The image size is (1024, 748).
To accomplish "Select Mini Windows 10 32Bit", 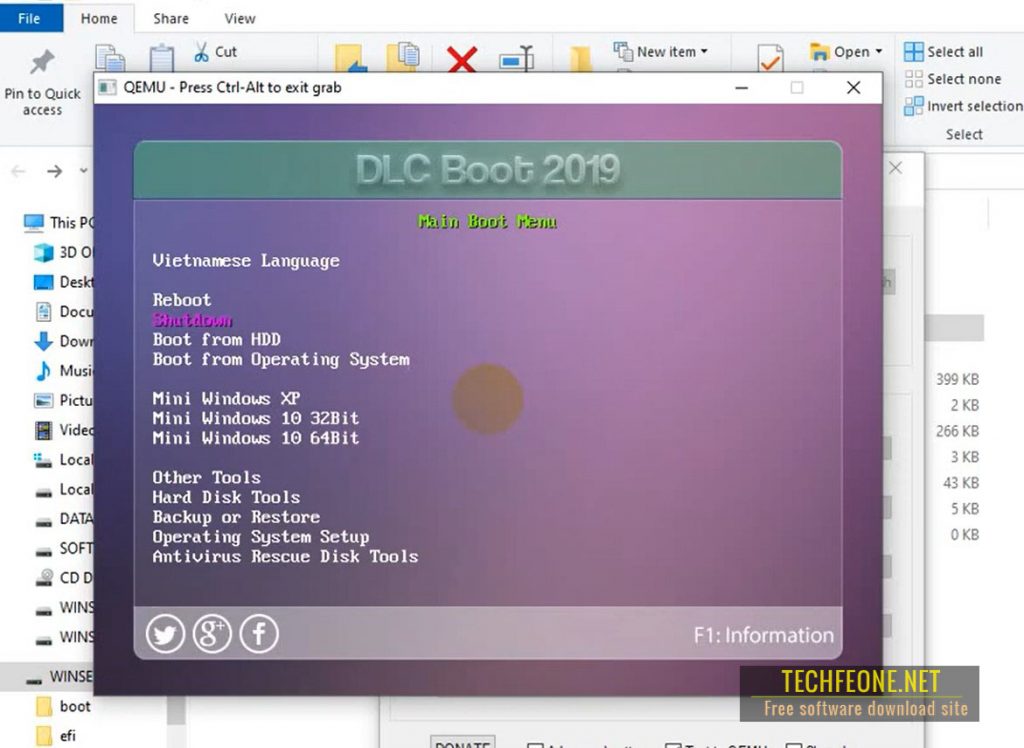I will tap(255, 418).
